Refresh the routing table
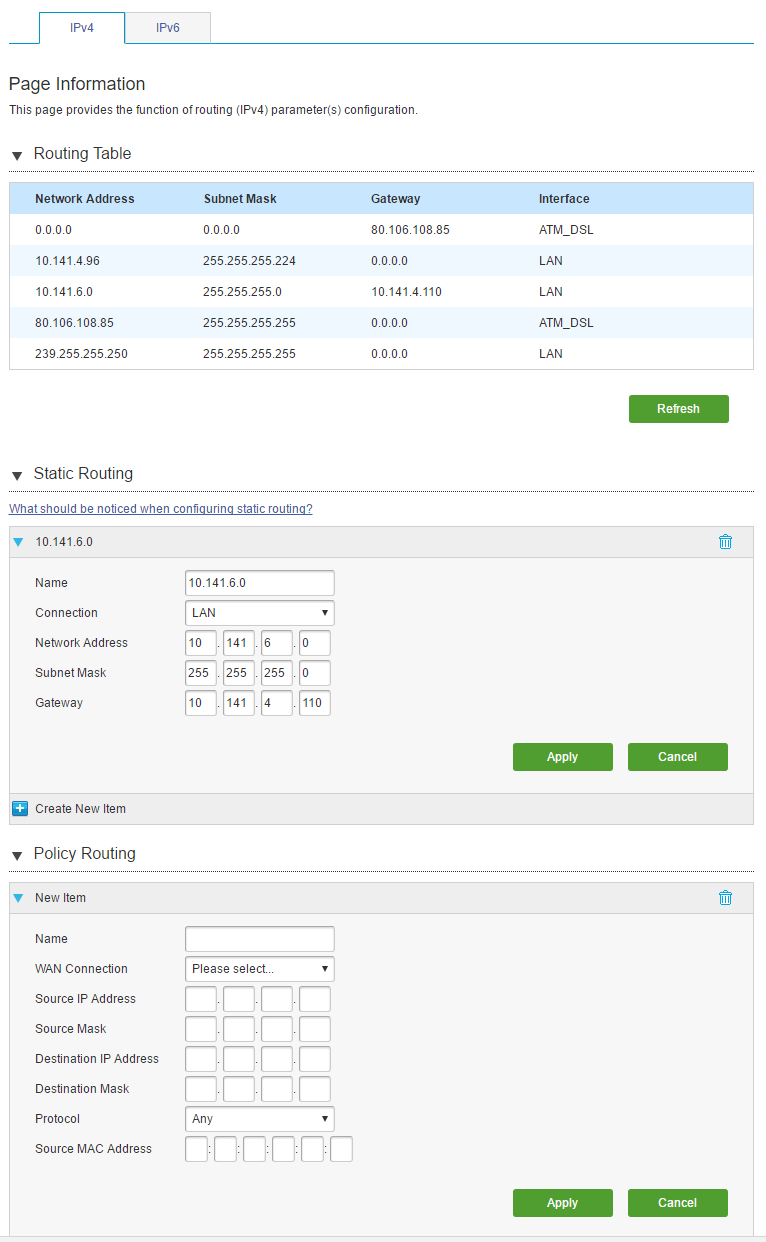The image size is (766, 1242). pos(678,409)
